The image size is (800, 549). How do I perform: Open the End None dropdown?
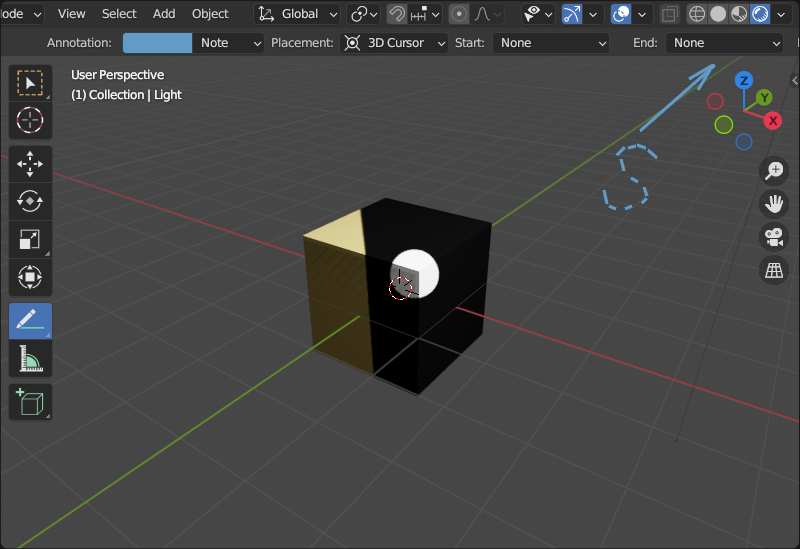(724, 43)
